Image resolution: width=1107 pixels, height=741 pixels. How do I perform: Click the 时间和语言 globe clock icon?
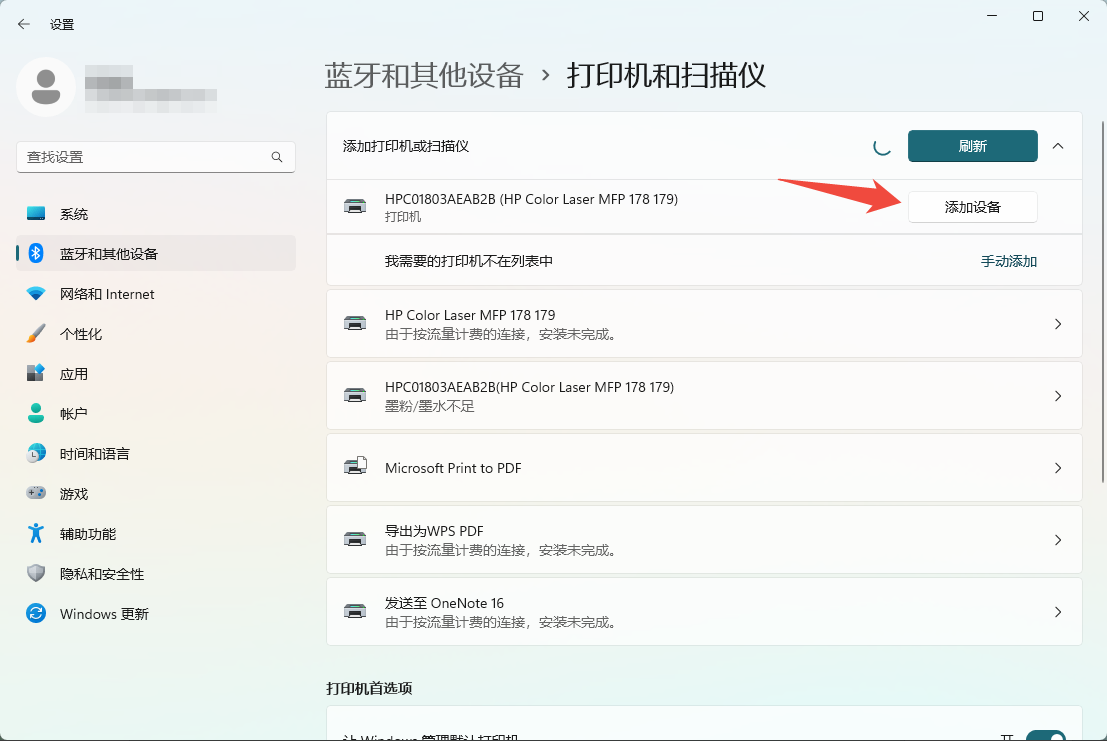[36, 454]
